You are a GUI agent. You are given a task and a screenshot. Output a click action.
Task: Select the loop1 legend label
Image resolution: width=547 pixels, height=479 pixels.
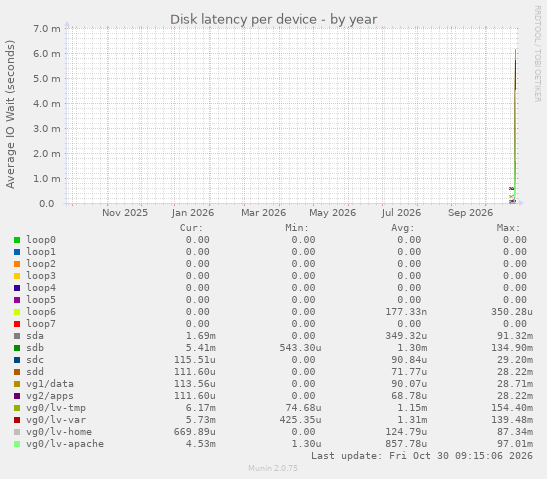click(41, 252)
